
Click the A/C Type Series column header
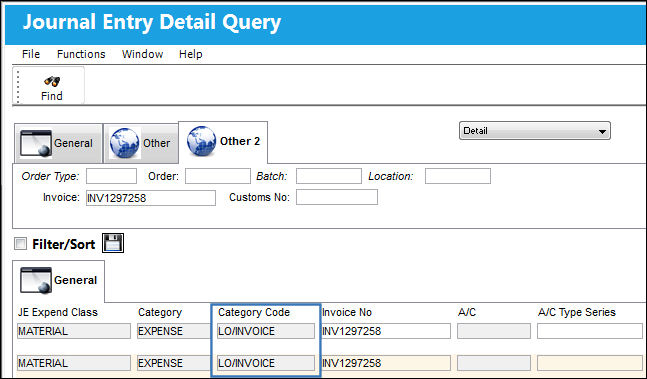click(577, 313)
